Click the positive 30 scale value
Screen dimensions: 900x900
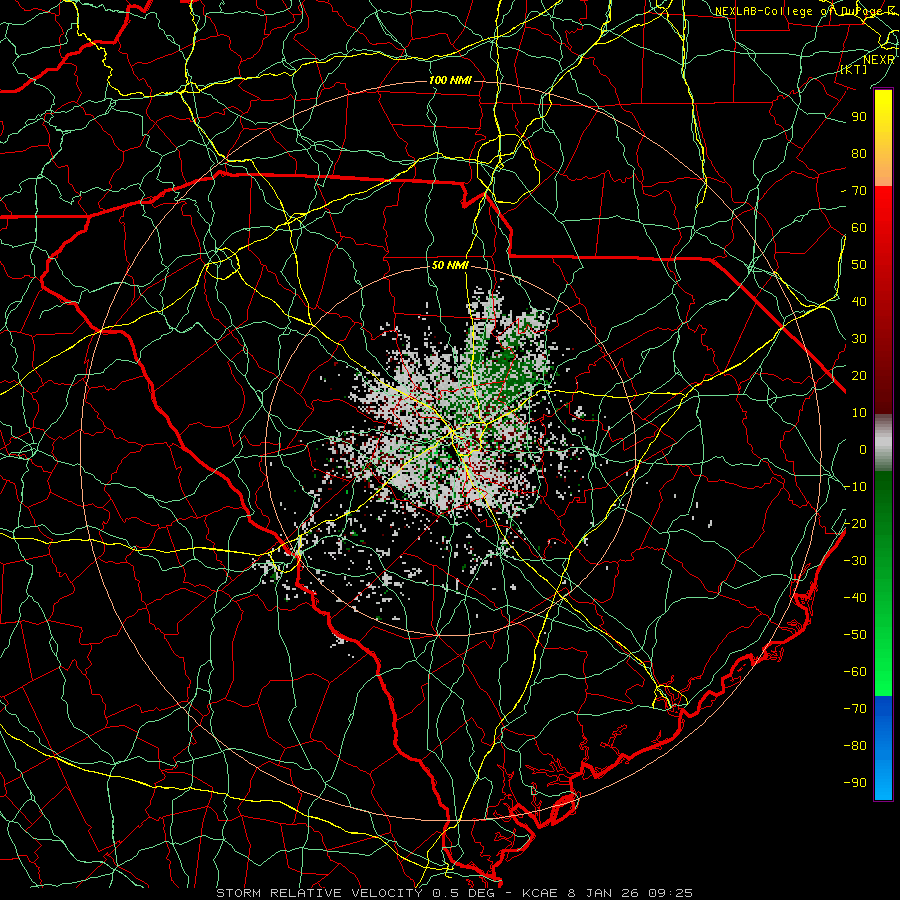[x=859, y=339]
